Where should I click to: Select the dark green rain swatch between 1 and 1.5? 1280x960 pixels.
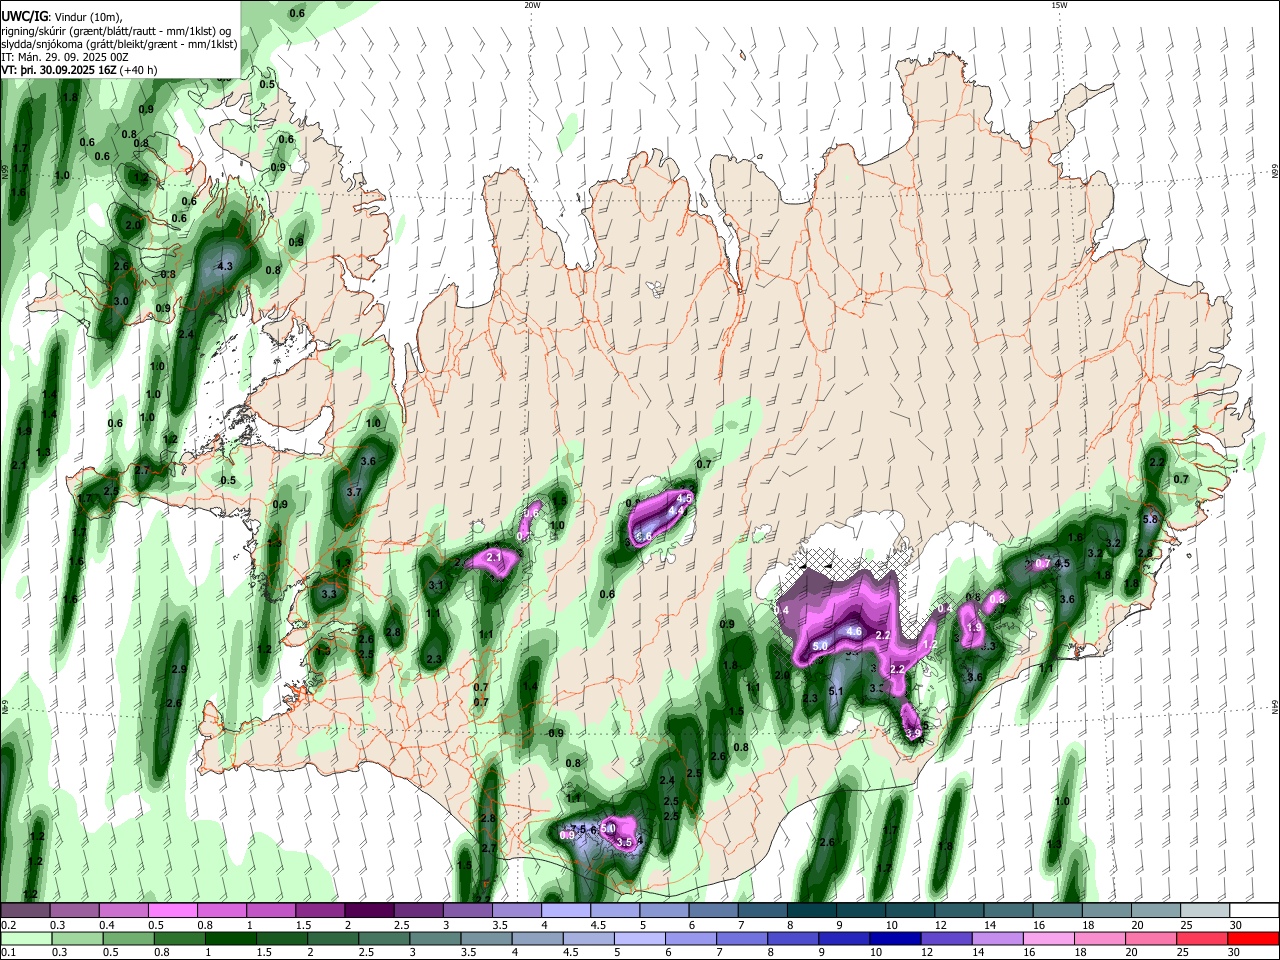pyautogui.click(x=230, y=939)
